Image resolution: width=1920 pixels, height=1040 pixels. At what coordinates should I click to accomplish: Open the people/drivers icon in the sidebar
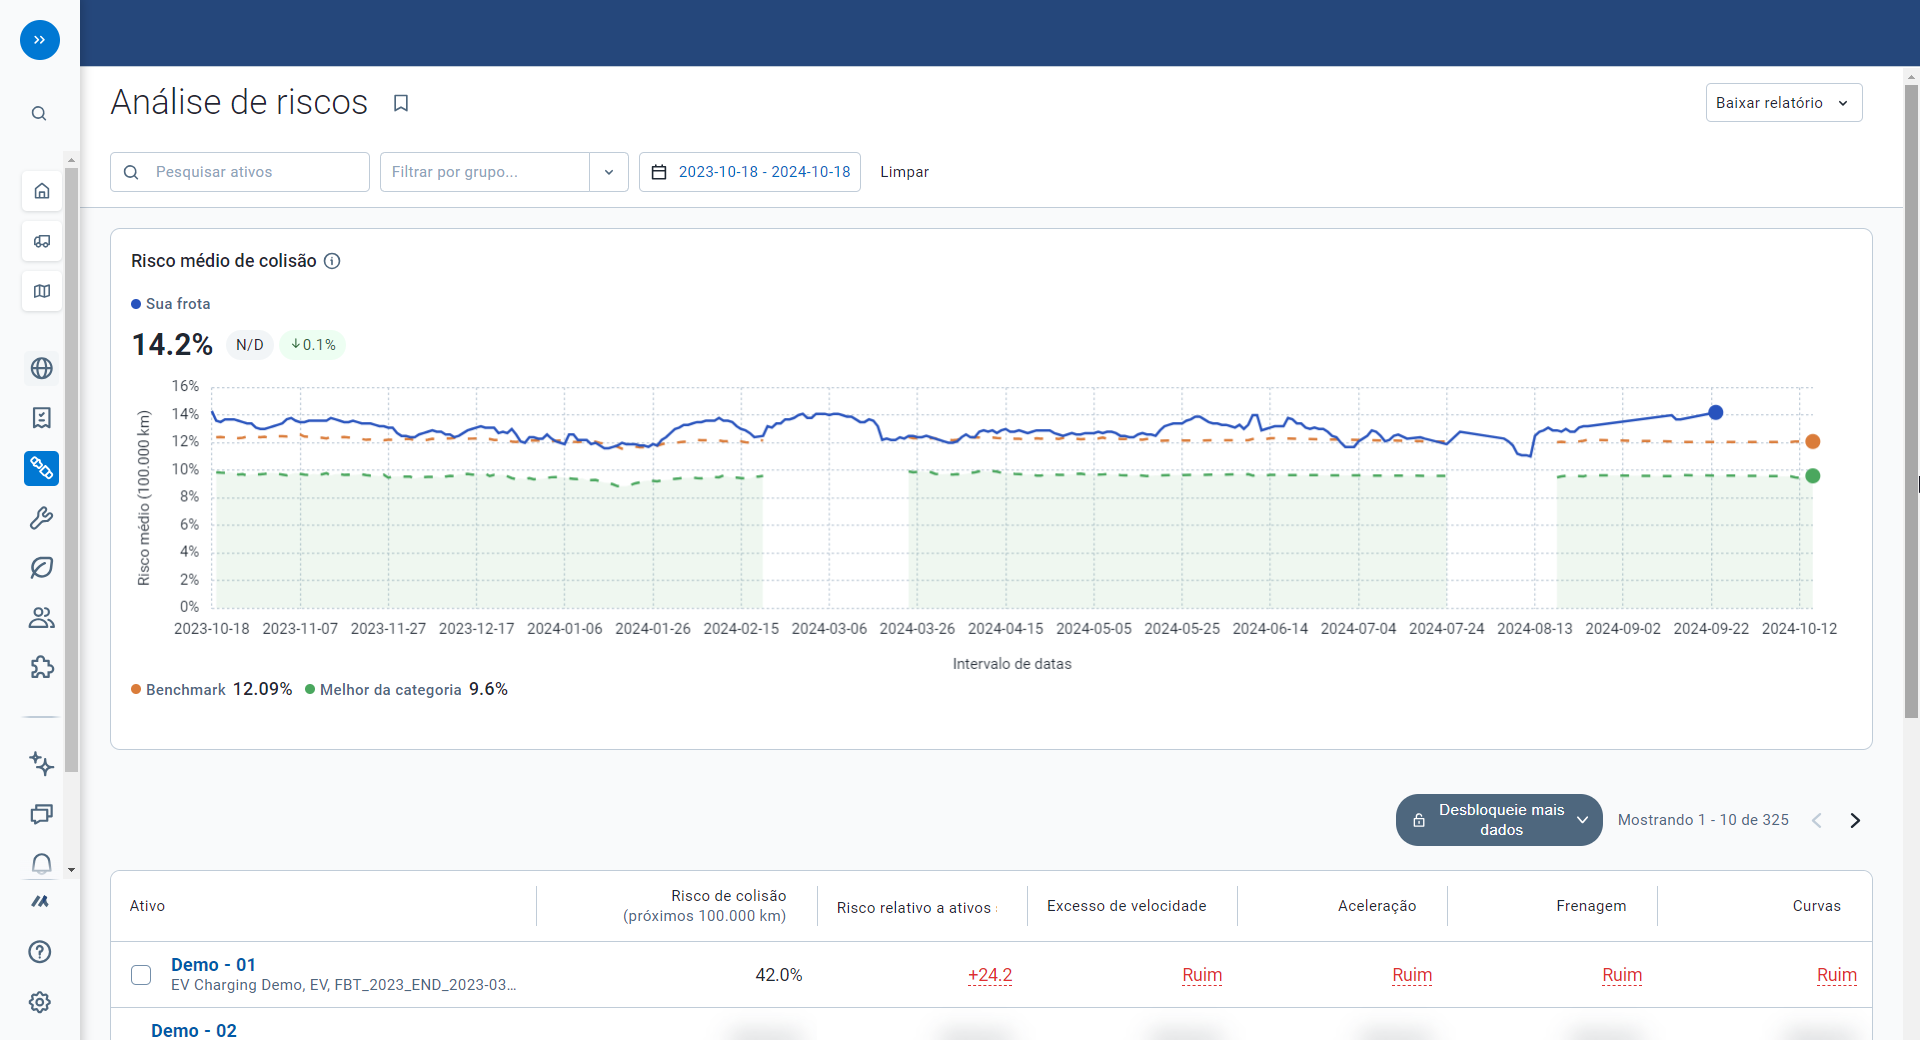click(41, 617)
